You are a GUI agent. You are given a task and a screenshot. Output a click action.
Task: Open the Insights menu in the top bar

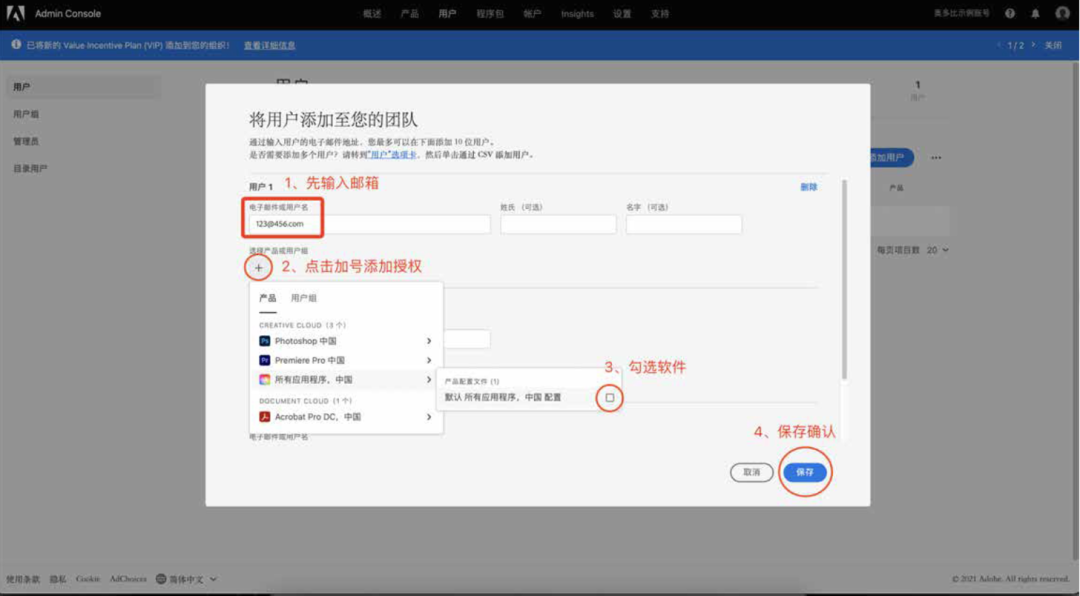tap(577, 13)
